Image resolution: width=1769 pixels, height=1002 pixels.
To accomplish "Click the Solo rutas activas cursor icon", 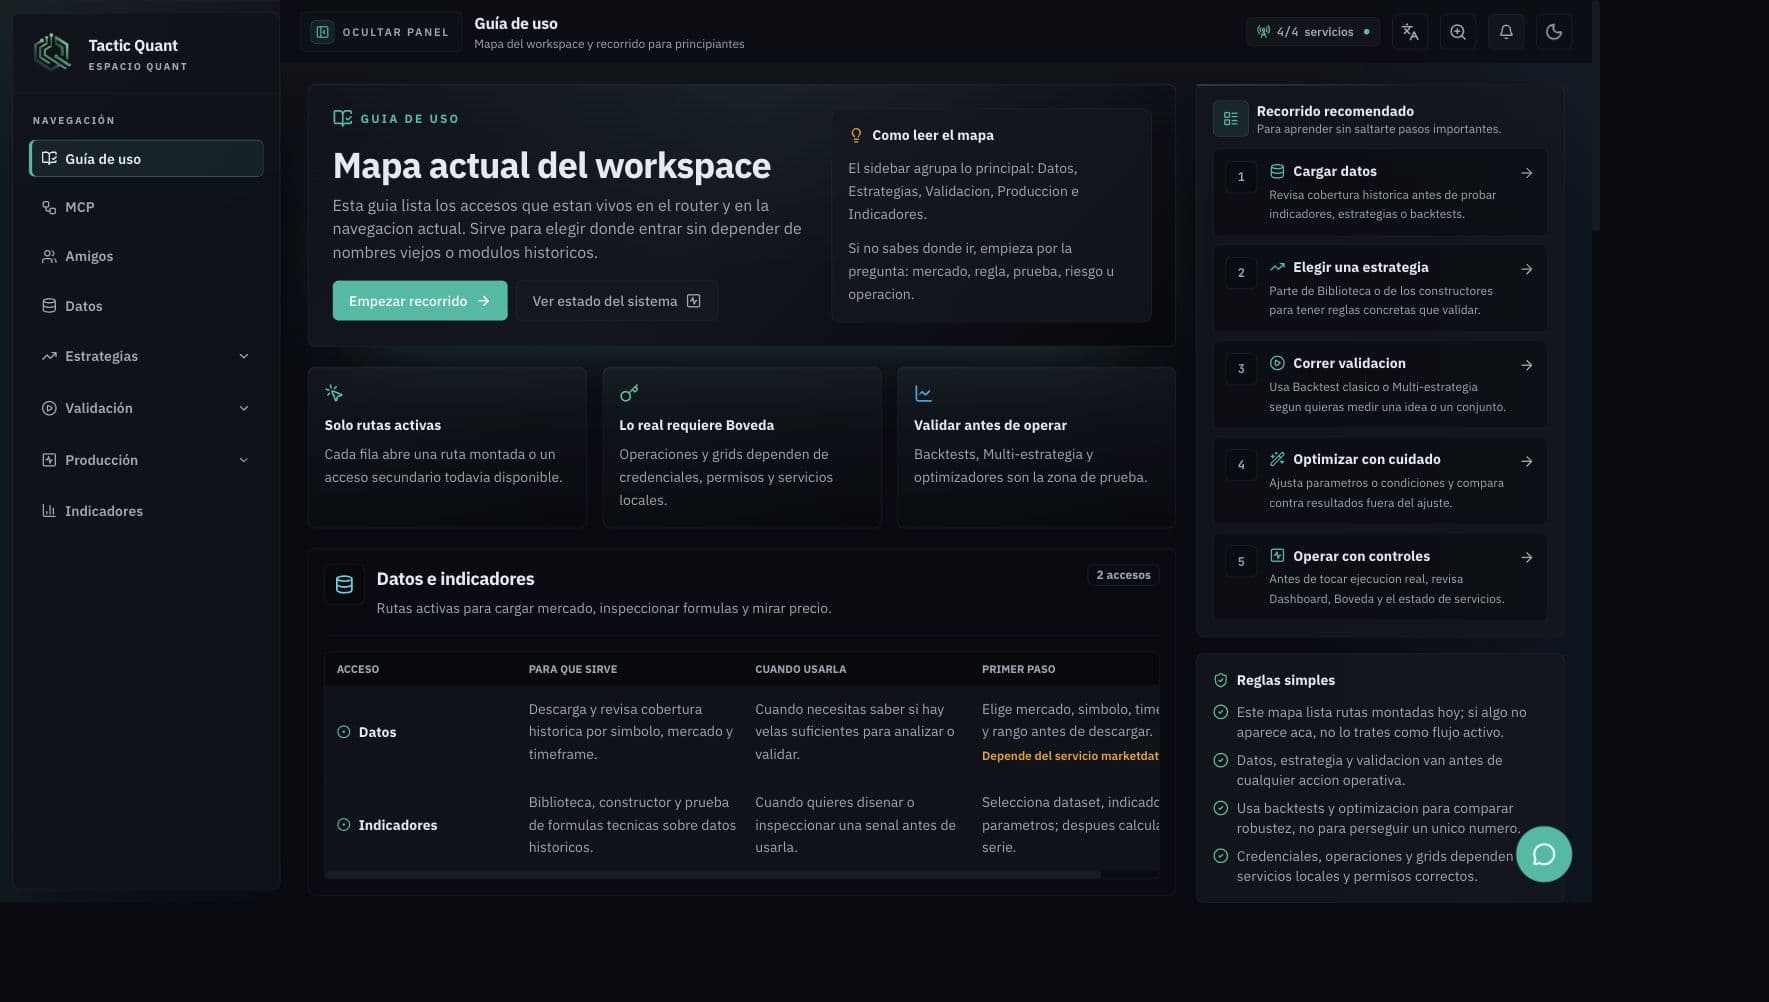I will pos(334,393).
